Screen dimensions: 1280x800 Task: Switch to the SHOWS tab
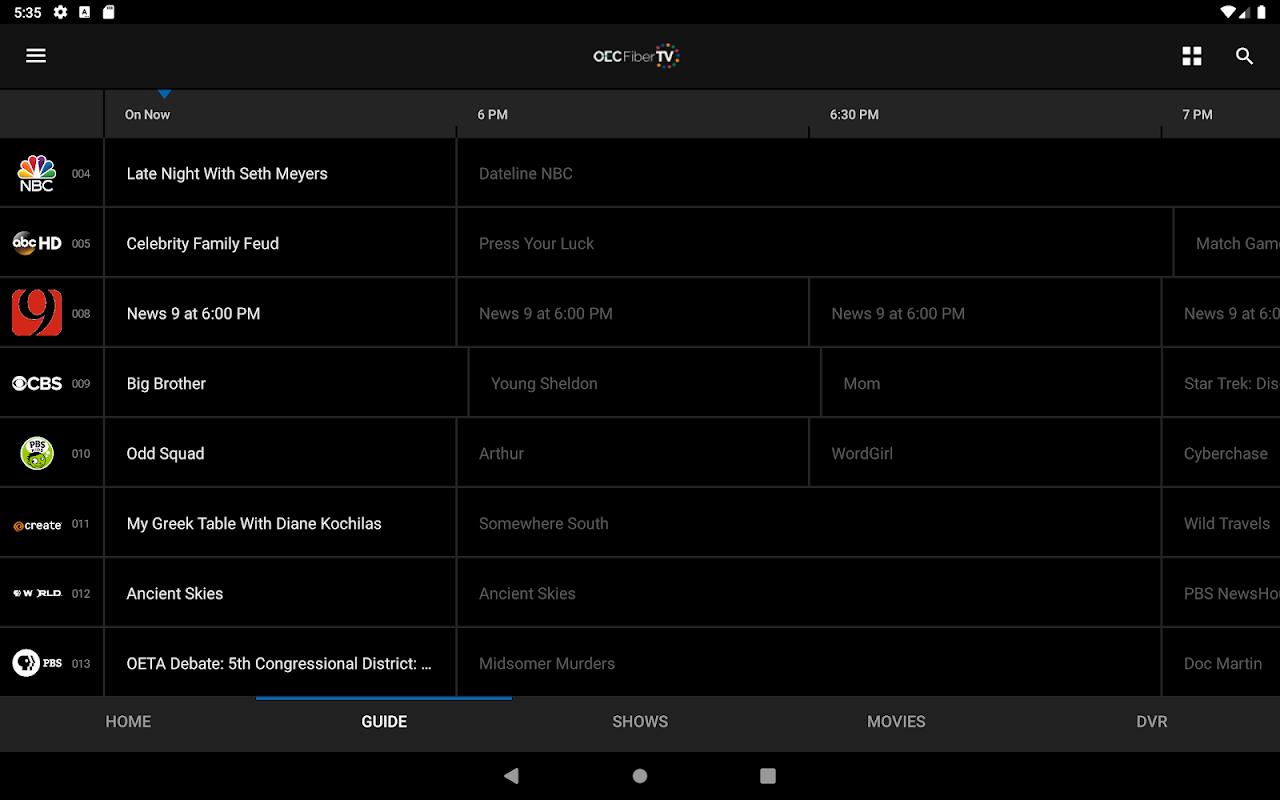coord(640,721)
